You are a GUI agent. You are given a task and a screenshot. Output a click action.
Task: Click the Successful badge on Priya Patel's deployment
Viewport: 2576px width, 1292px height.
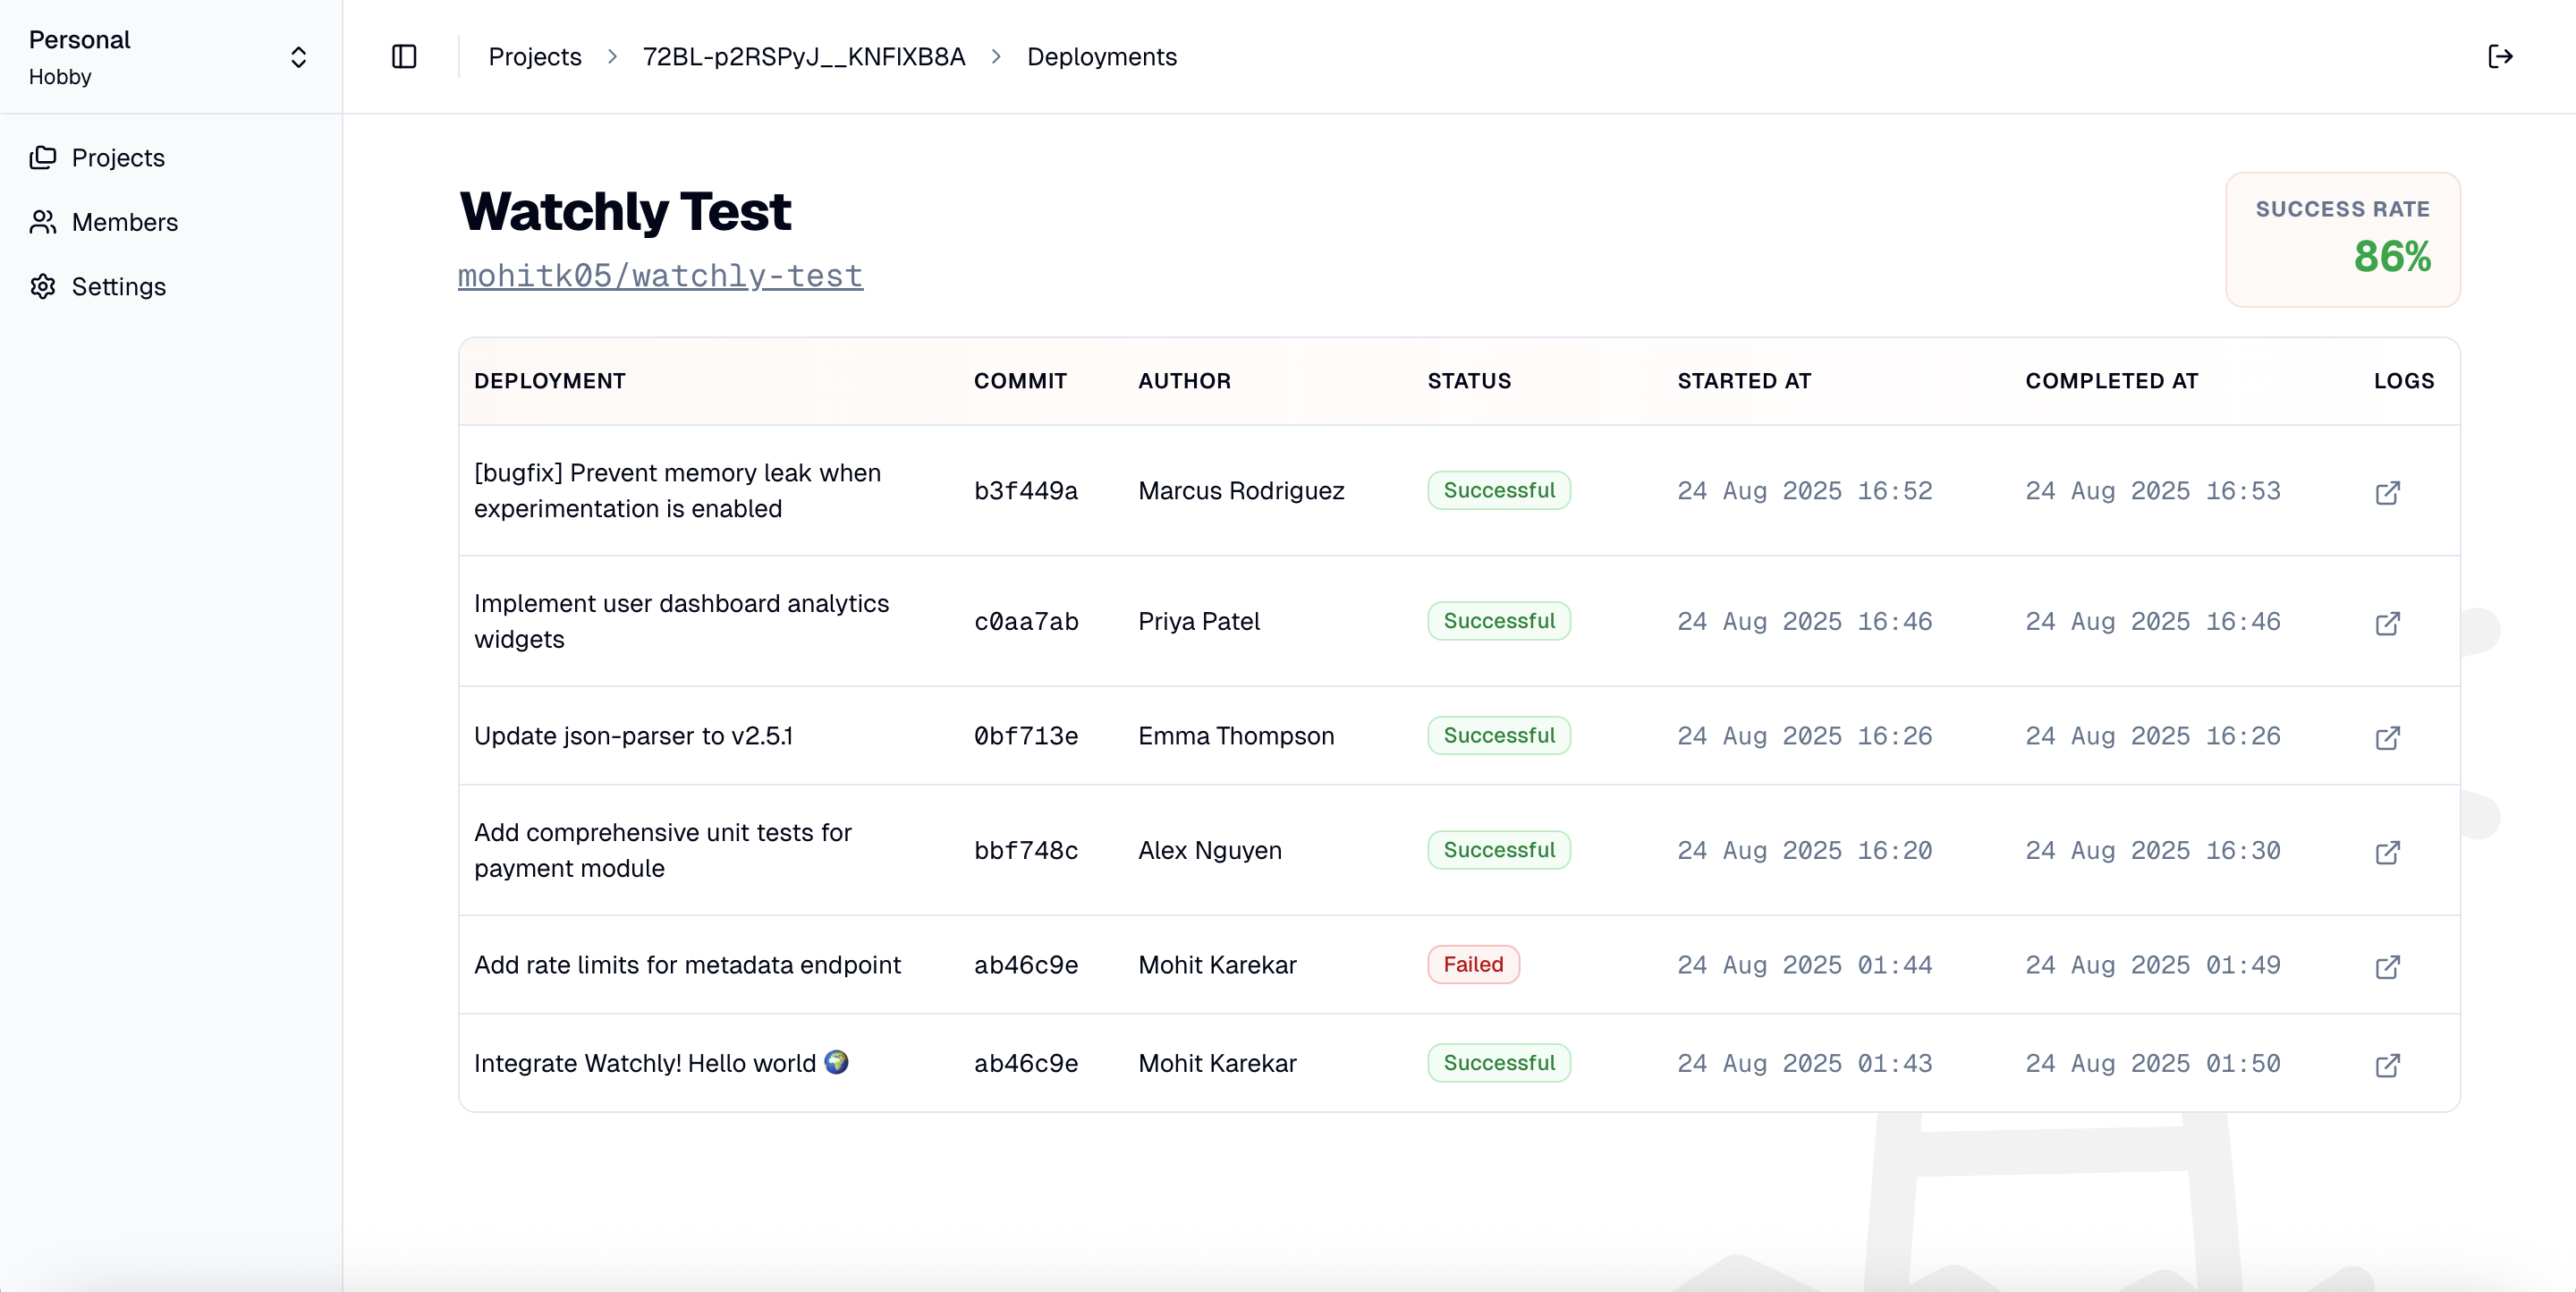[1498, 621]
